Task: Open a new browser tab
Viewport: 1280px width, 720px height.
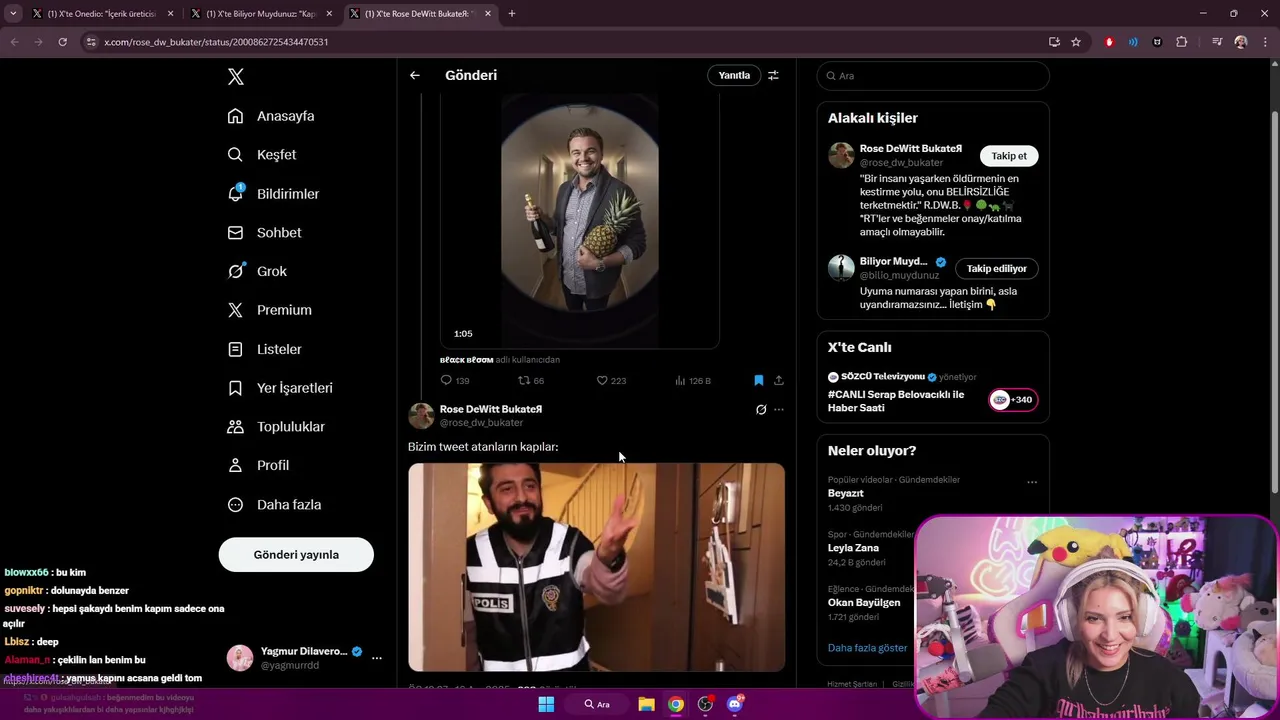Action: pos(512,14)
